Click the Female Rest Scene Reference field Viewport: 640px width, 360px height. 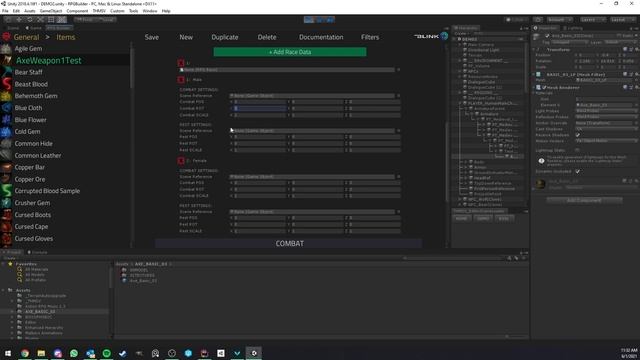click(312, 211)
